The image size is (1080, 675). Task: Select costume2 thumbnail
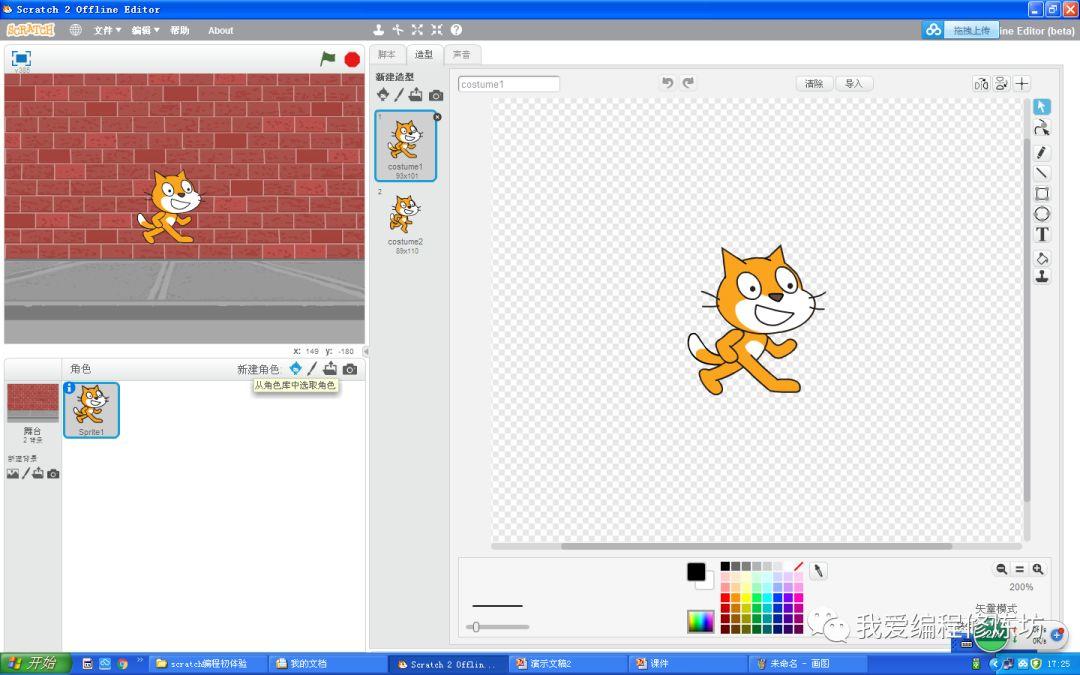pyautogui.click(x=405, y=220)
